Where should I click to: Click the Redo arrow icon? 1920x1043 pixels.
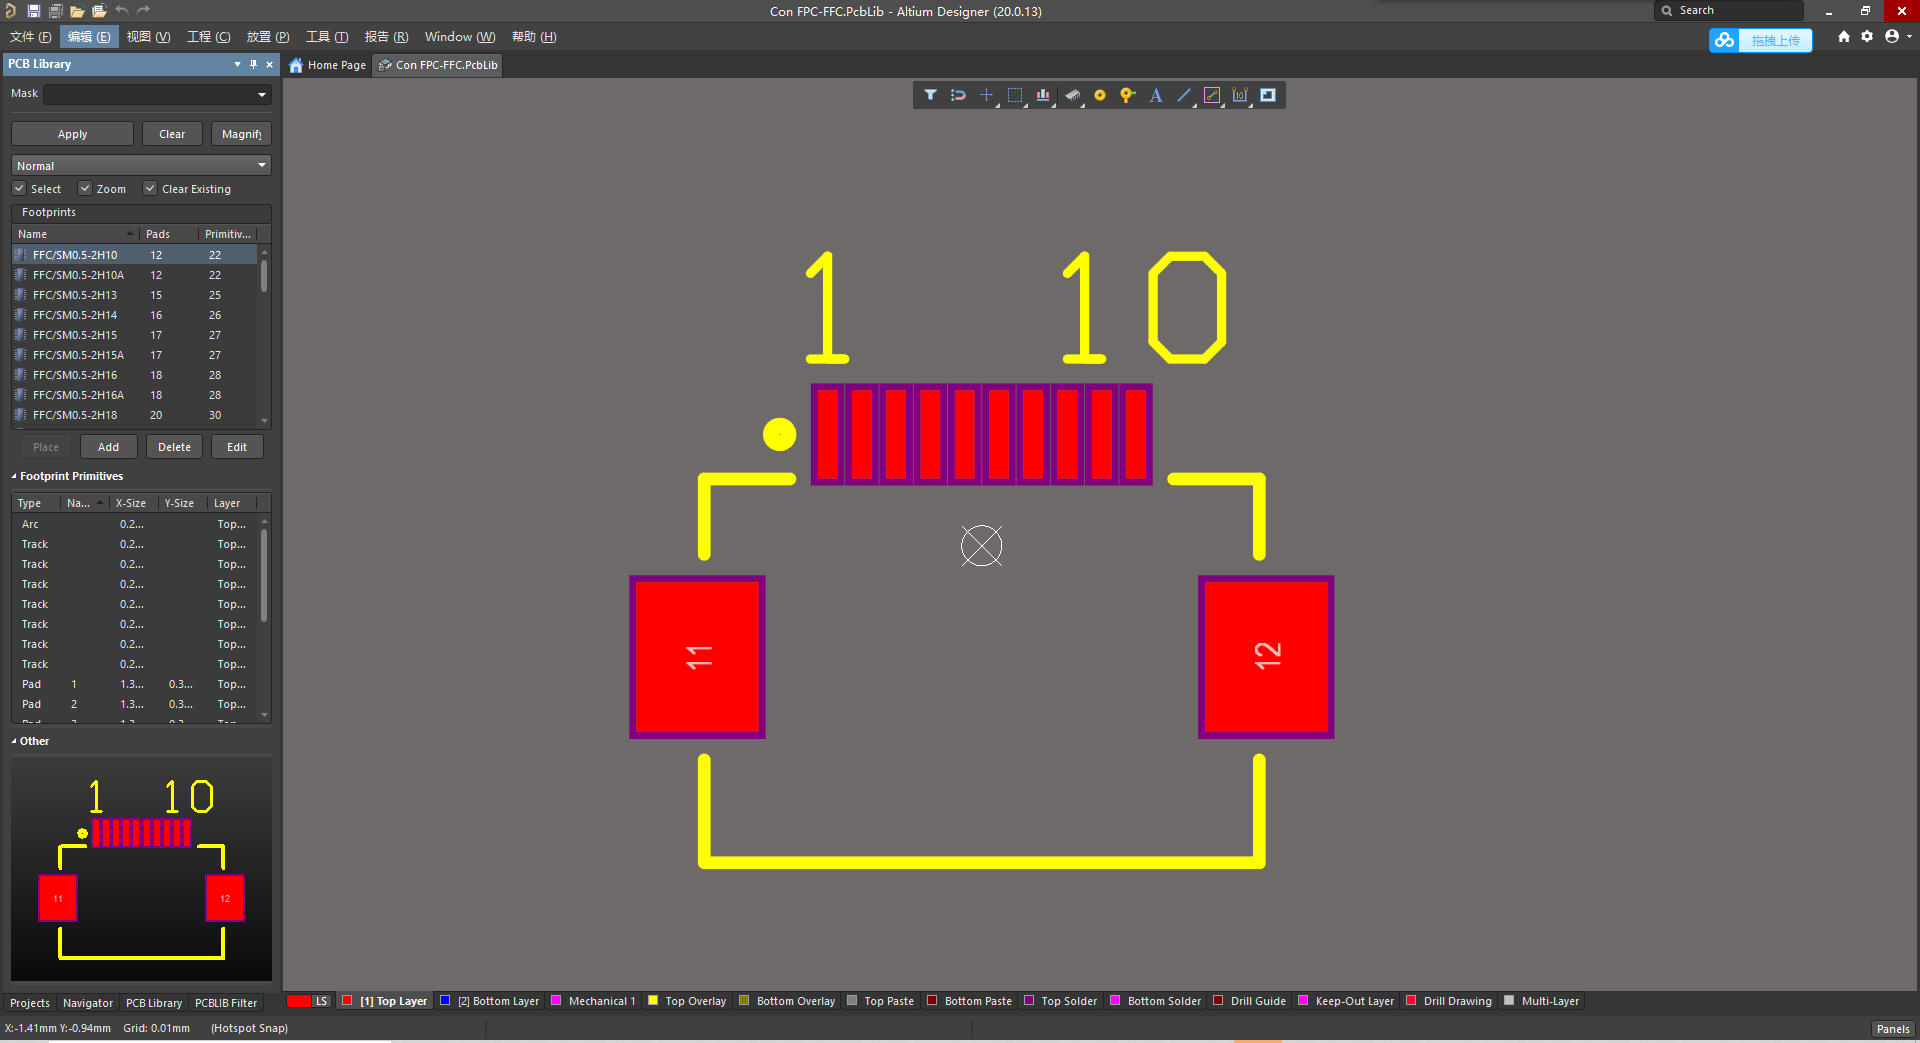tap(143, 11)
